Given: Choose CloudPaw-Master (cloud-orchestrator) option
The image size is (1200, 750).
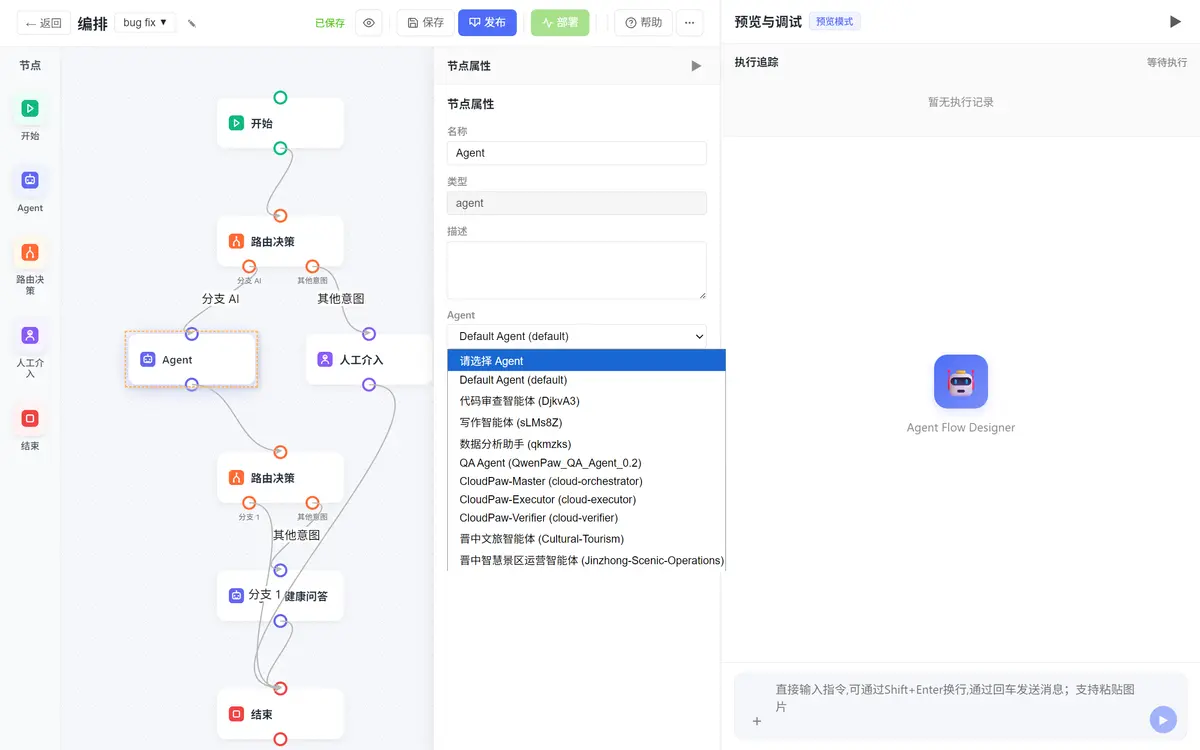Looking at the screenshot, I should [x=586, y=481].
